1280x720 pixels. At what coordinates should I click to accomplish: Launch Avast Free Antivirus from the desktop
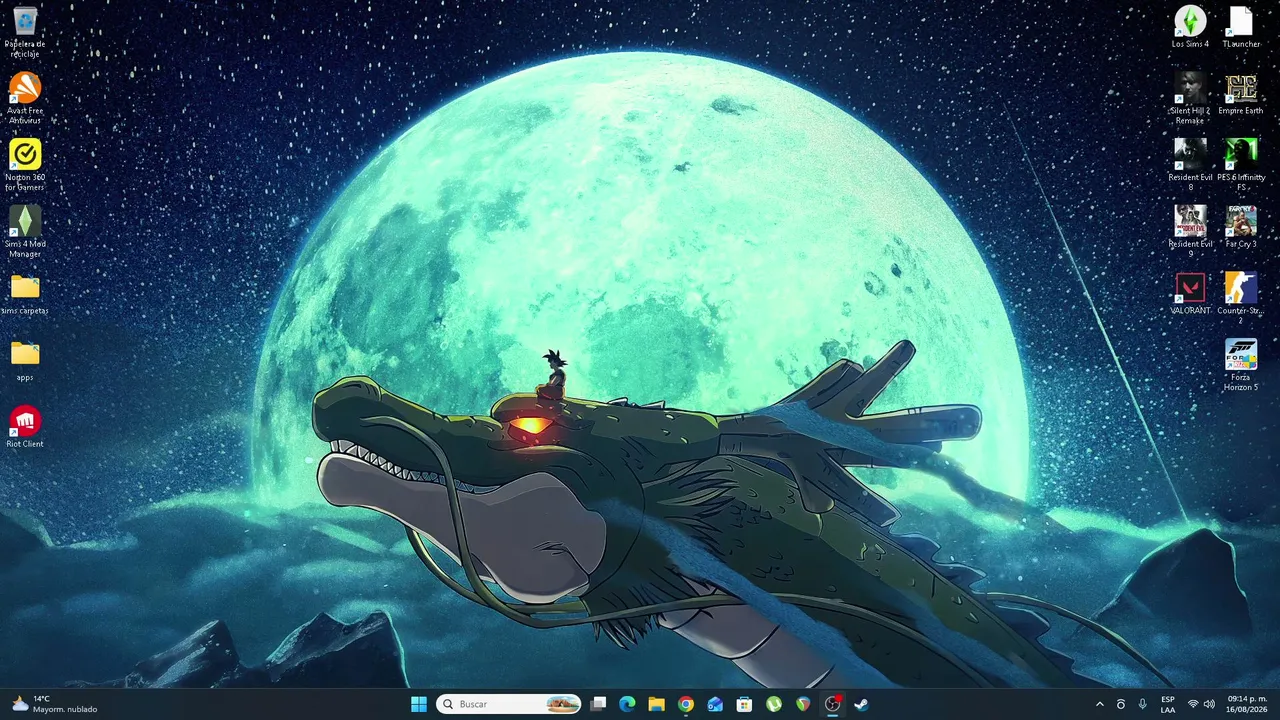click(x=25, y=99)
